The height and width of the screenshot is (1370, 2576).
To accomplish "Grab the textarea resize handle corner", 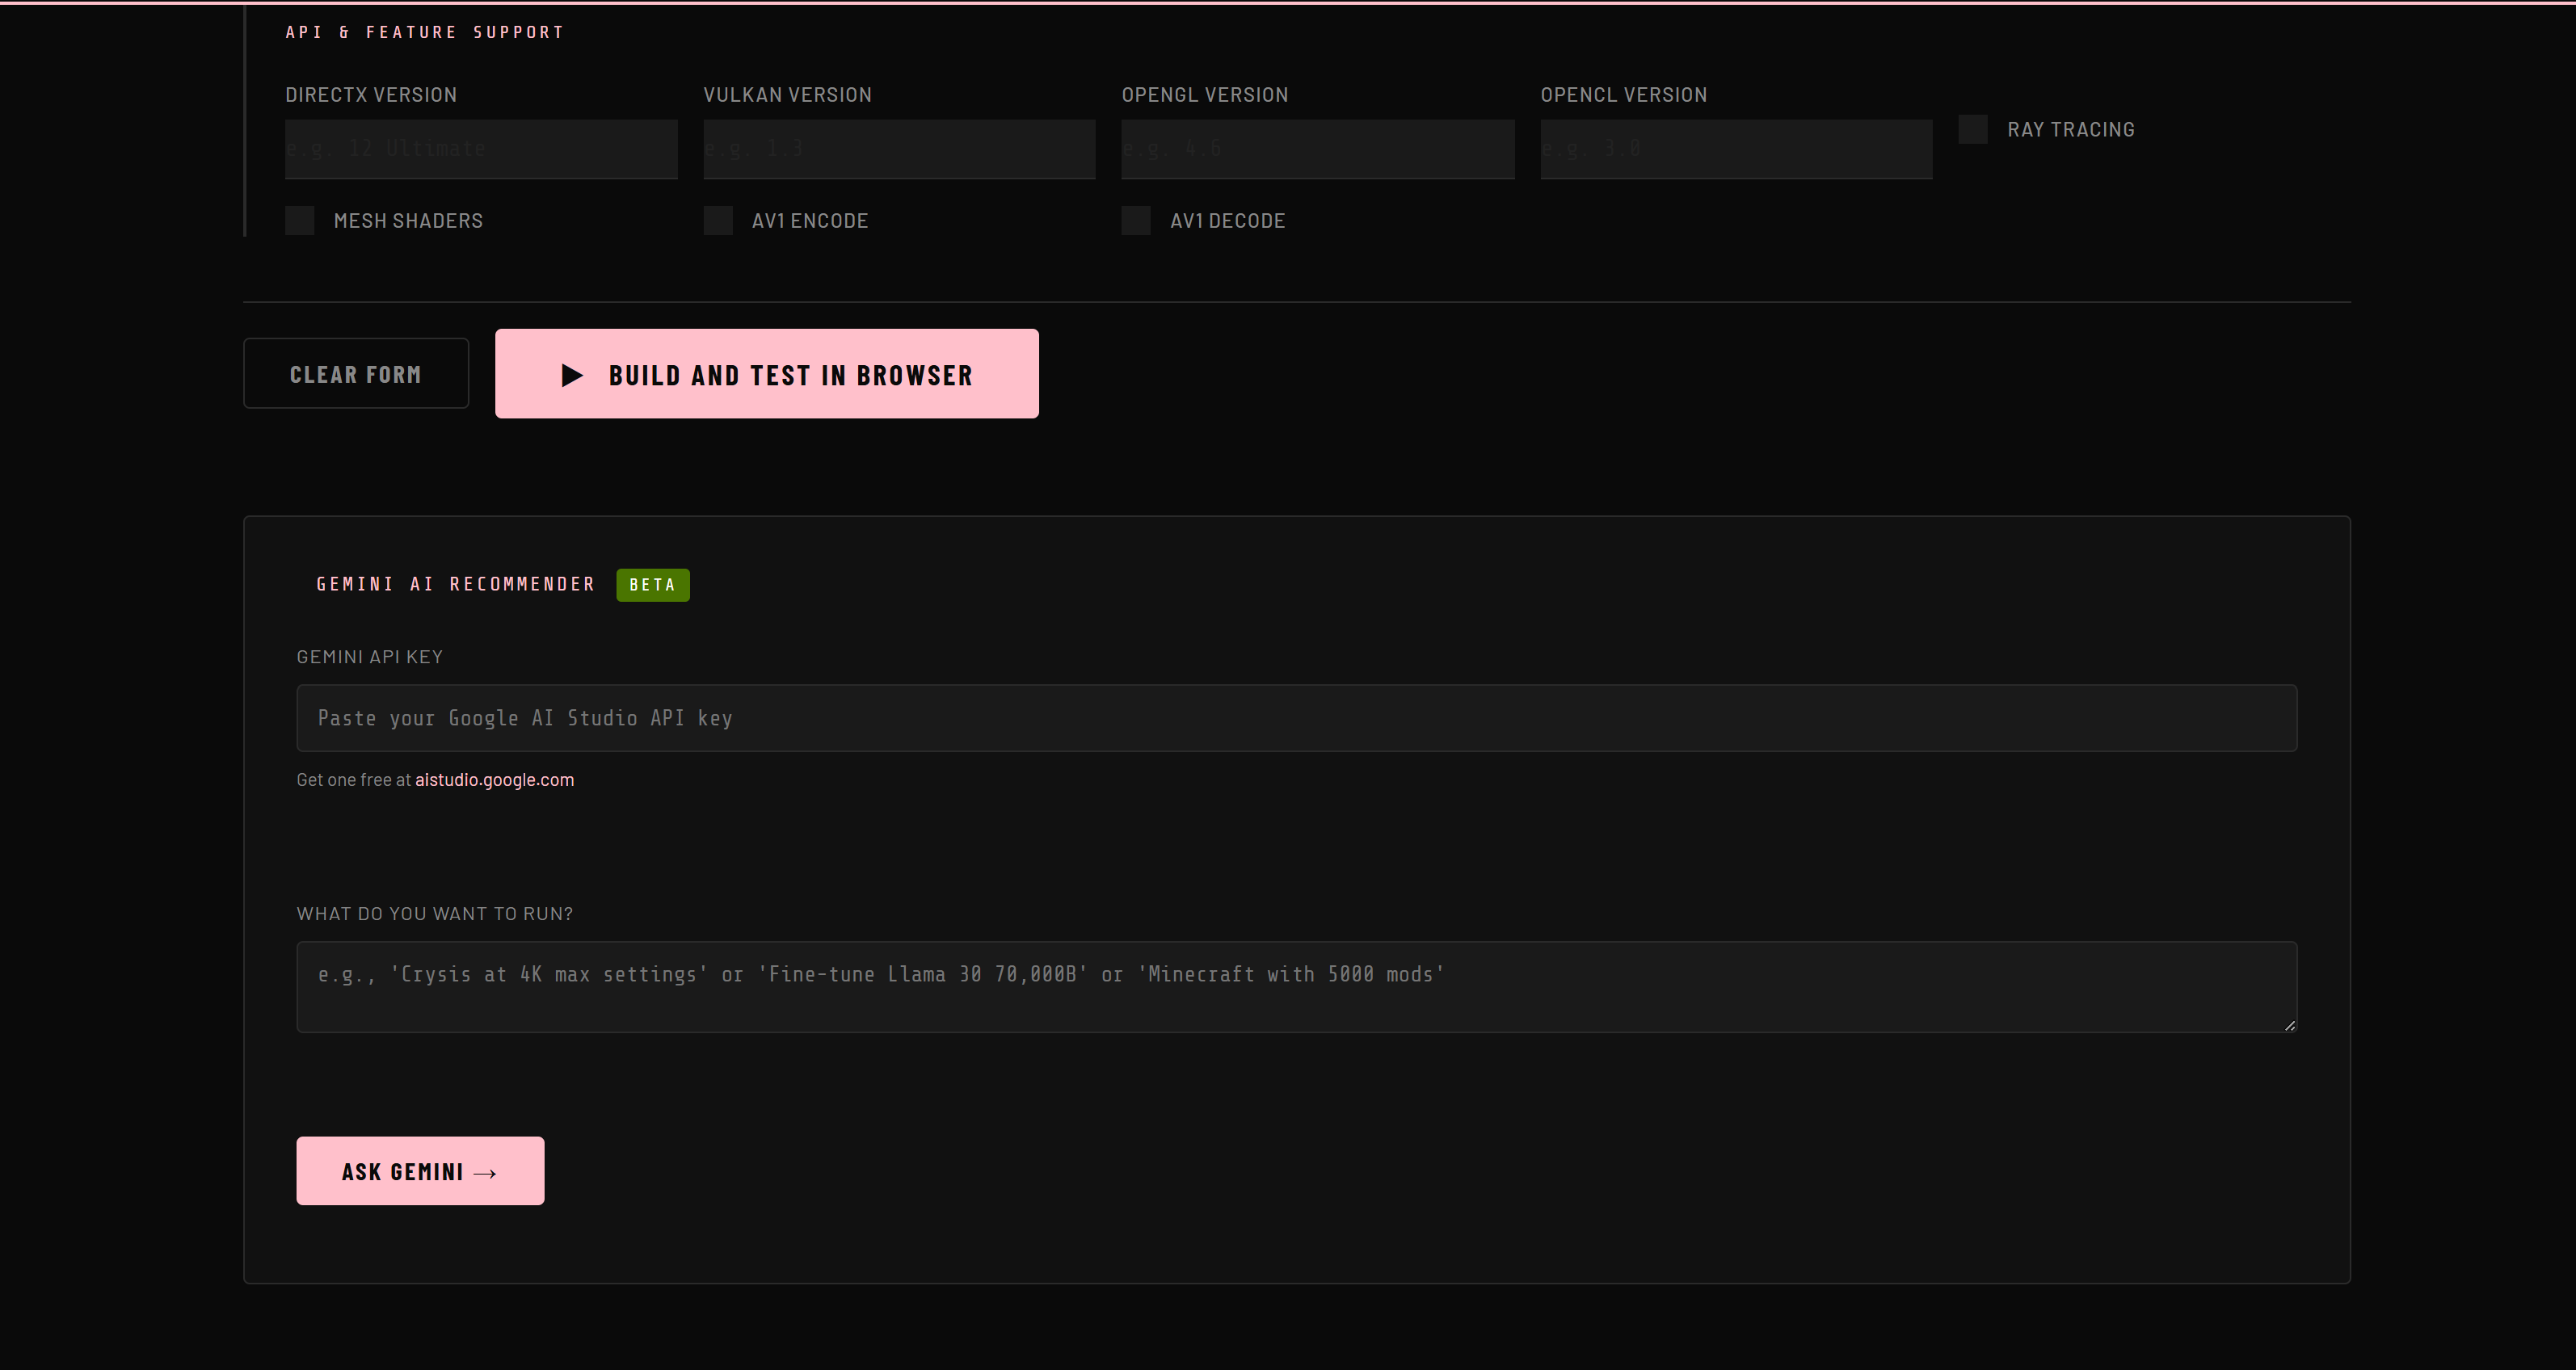I will [x=2289, y=1025].
